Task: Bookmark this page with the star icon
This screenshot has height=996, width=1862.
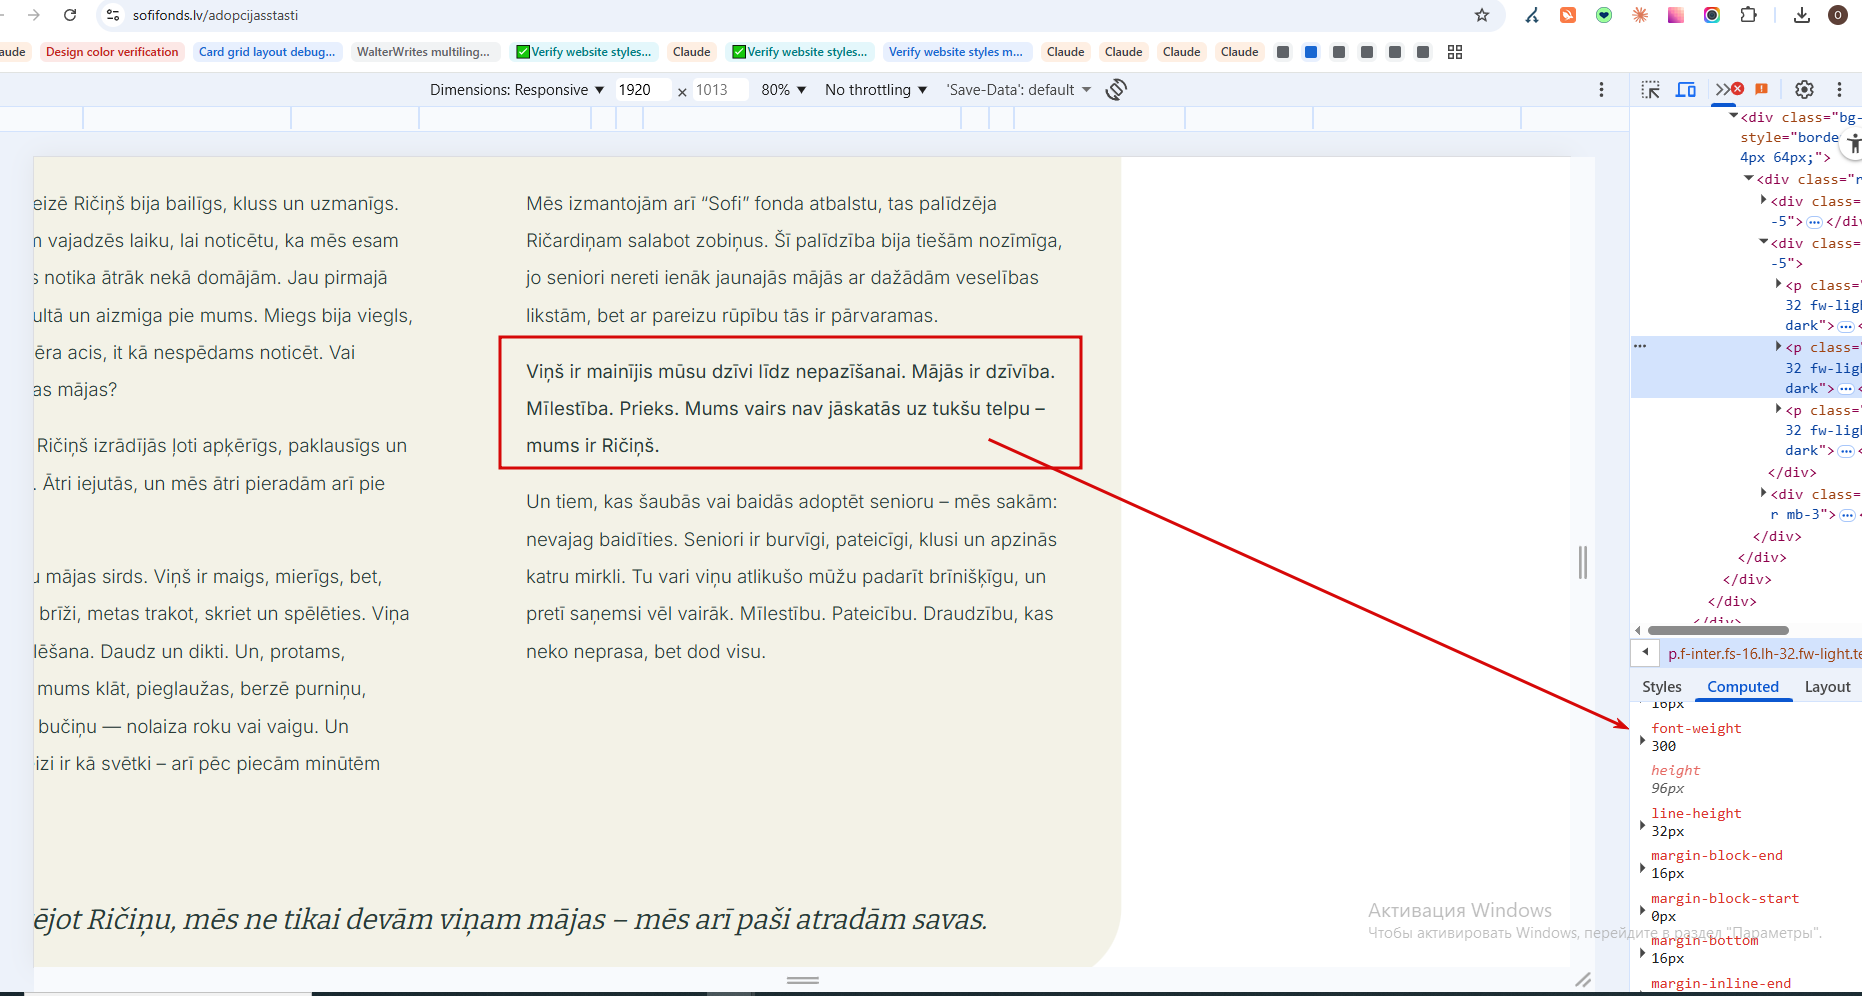Action: point(1482,15)
